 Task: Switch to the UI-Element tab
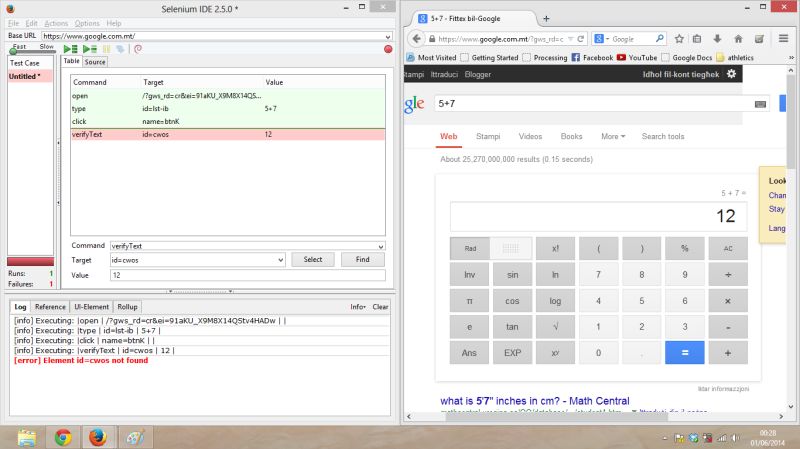[91, 307]
